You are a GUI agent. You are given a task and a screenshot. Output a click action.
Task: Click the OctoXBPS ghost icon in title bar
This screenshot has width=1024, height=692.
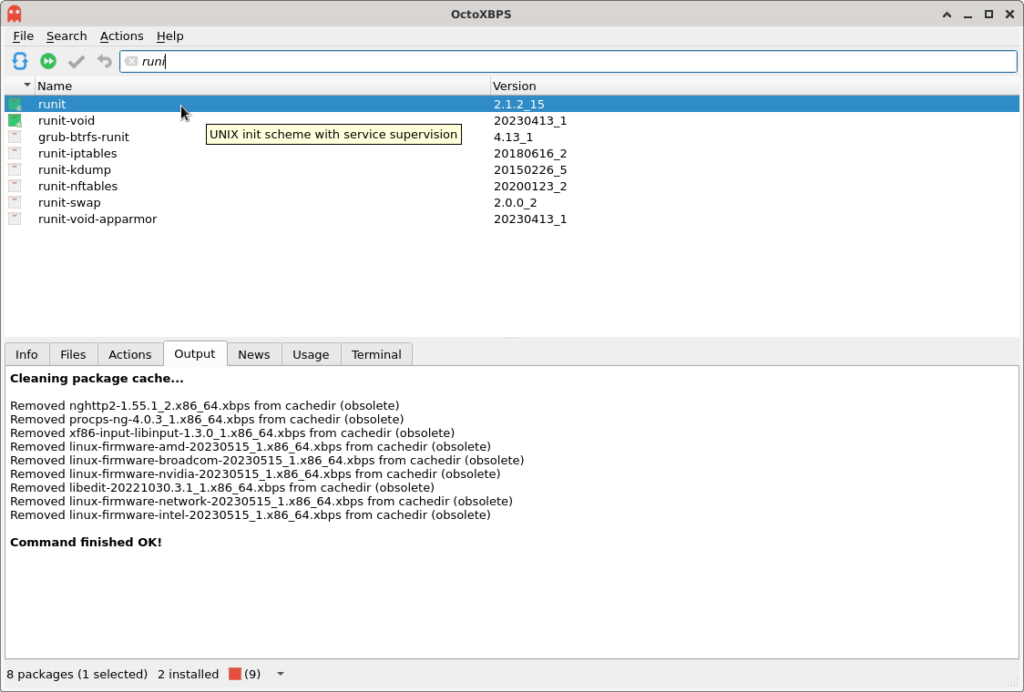coord(14,14)
